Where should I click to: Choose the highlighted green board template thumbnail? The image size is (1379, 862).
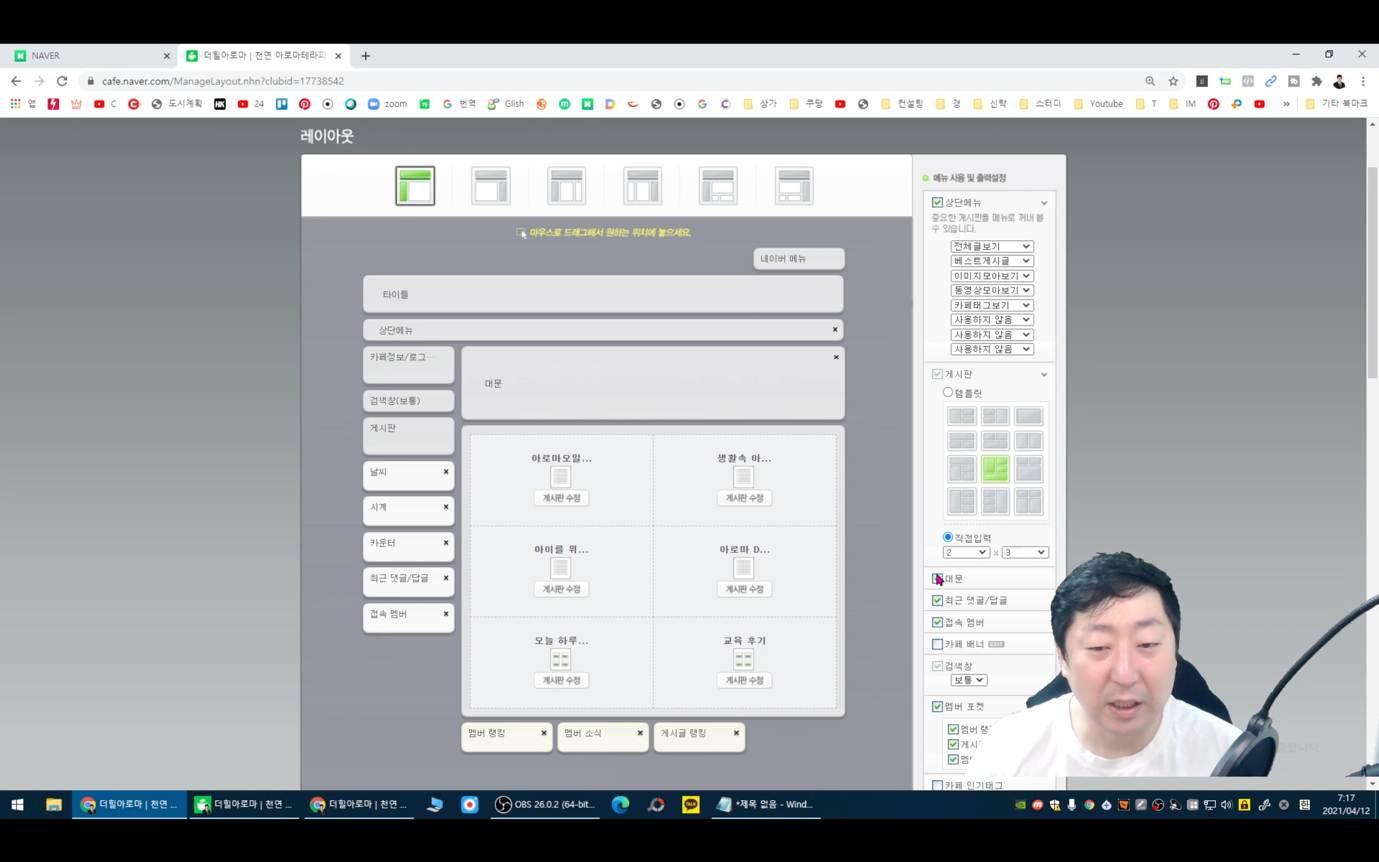click(995, 469)
